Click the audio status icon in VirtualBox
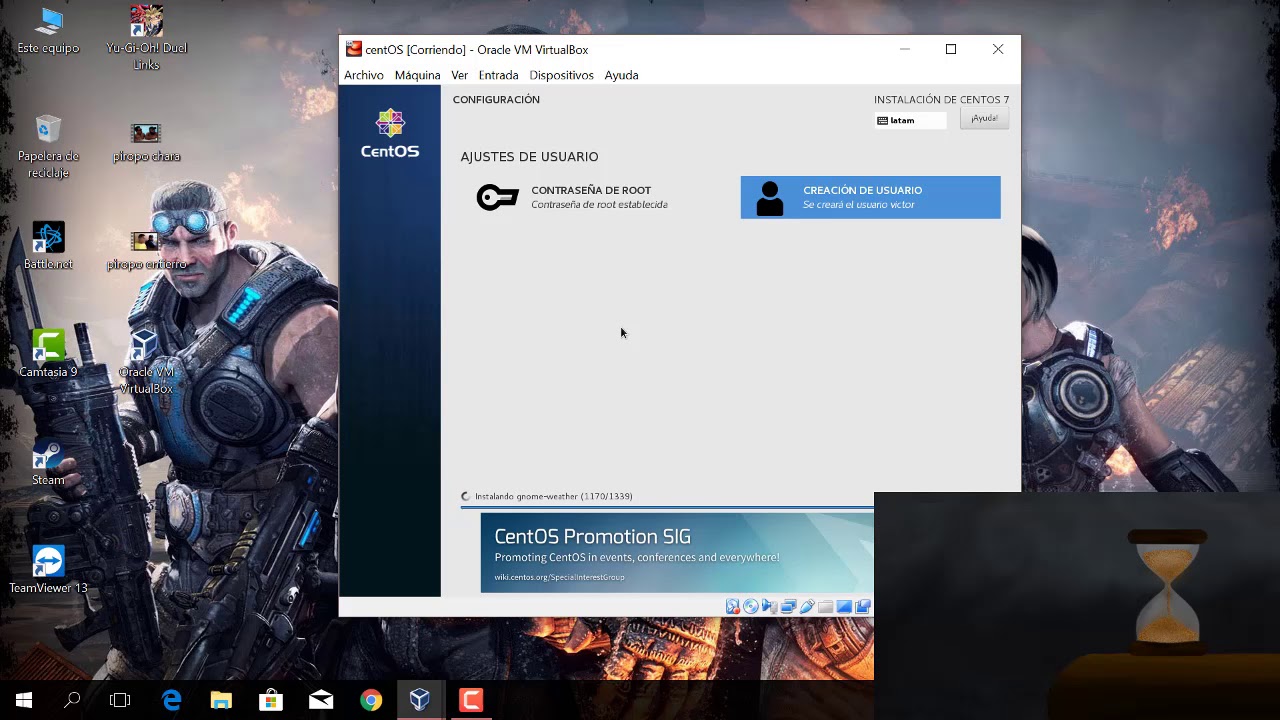The height and width of the screenshot is (720, 1280). tap(769, 606)
